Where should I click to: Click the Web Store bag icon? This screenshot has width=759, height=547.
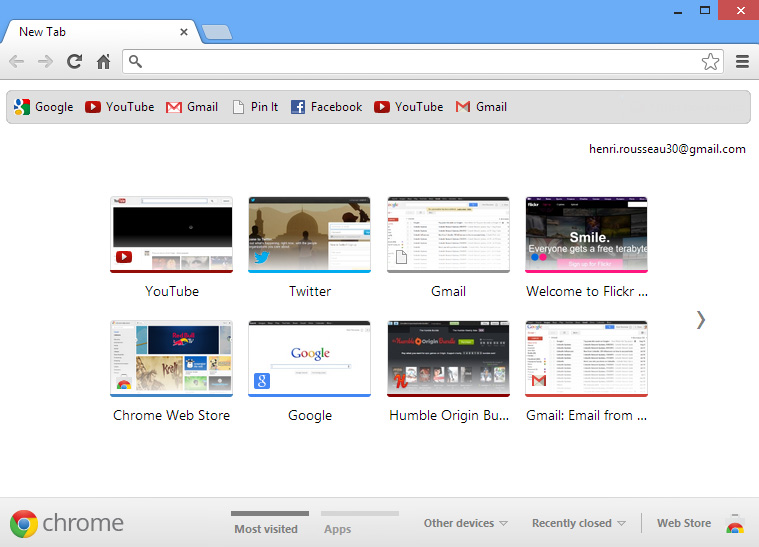click(x=735, y=524)
